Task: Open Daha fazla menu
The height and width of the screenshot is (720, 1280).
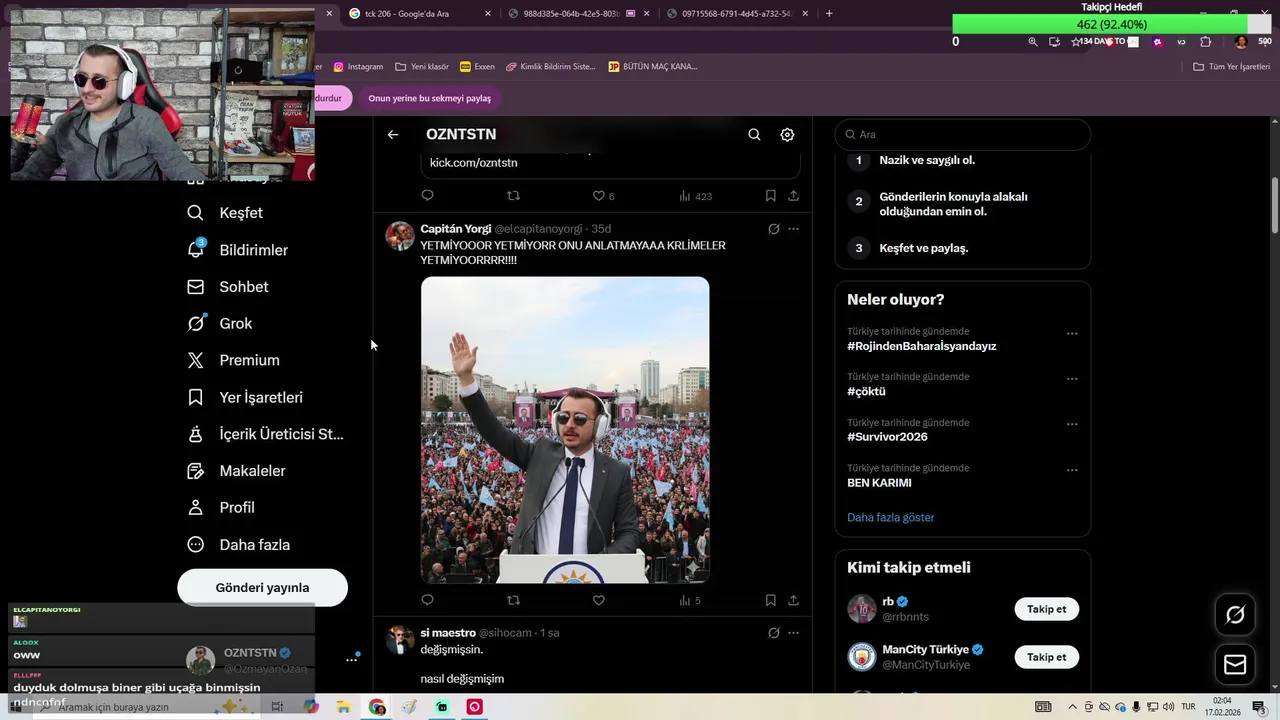Action: click(239, 545)
